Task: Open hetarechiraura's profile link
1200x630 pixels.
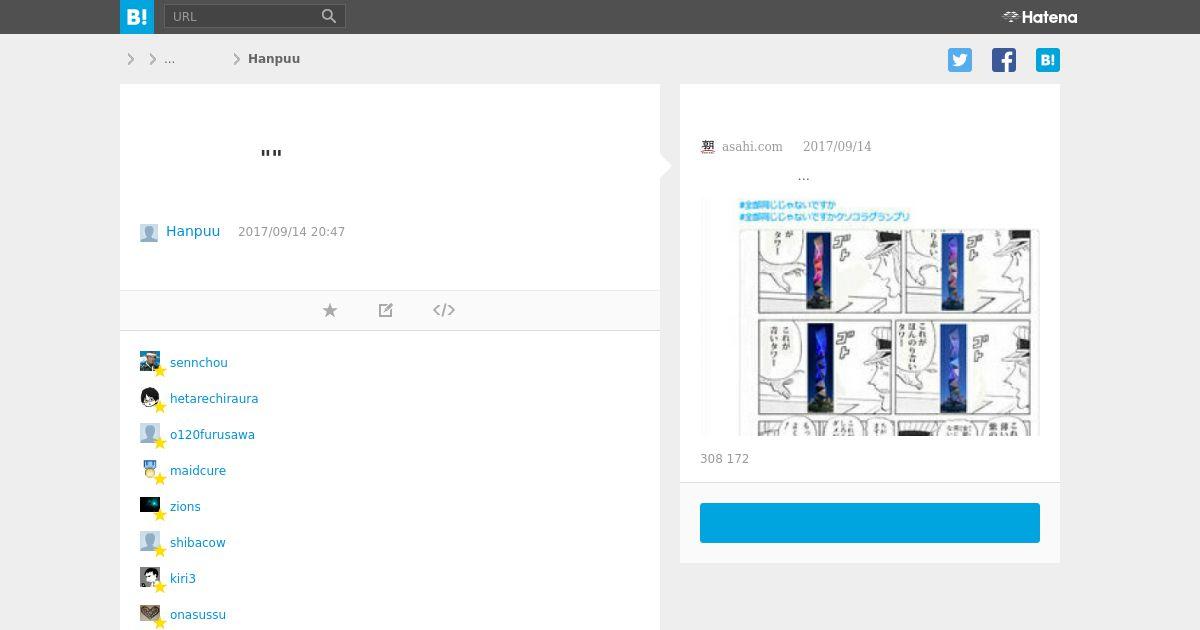Action: 214,399
